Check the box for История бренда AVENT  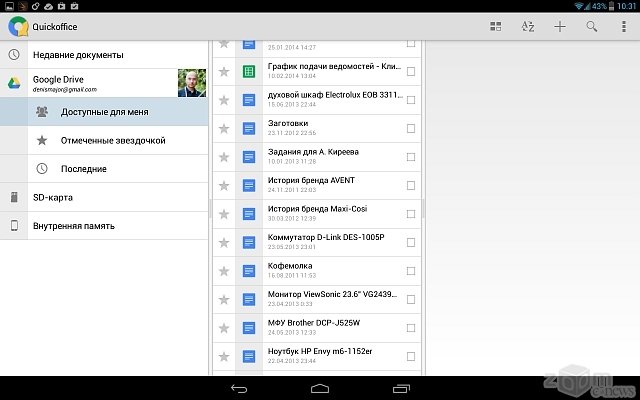click(x=411, y=185)
